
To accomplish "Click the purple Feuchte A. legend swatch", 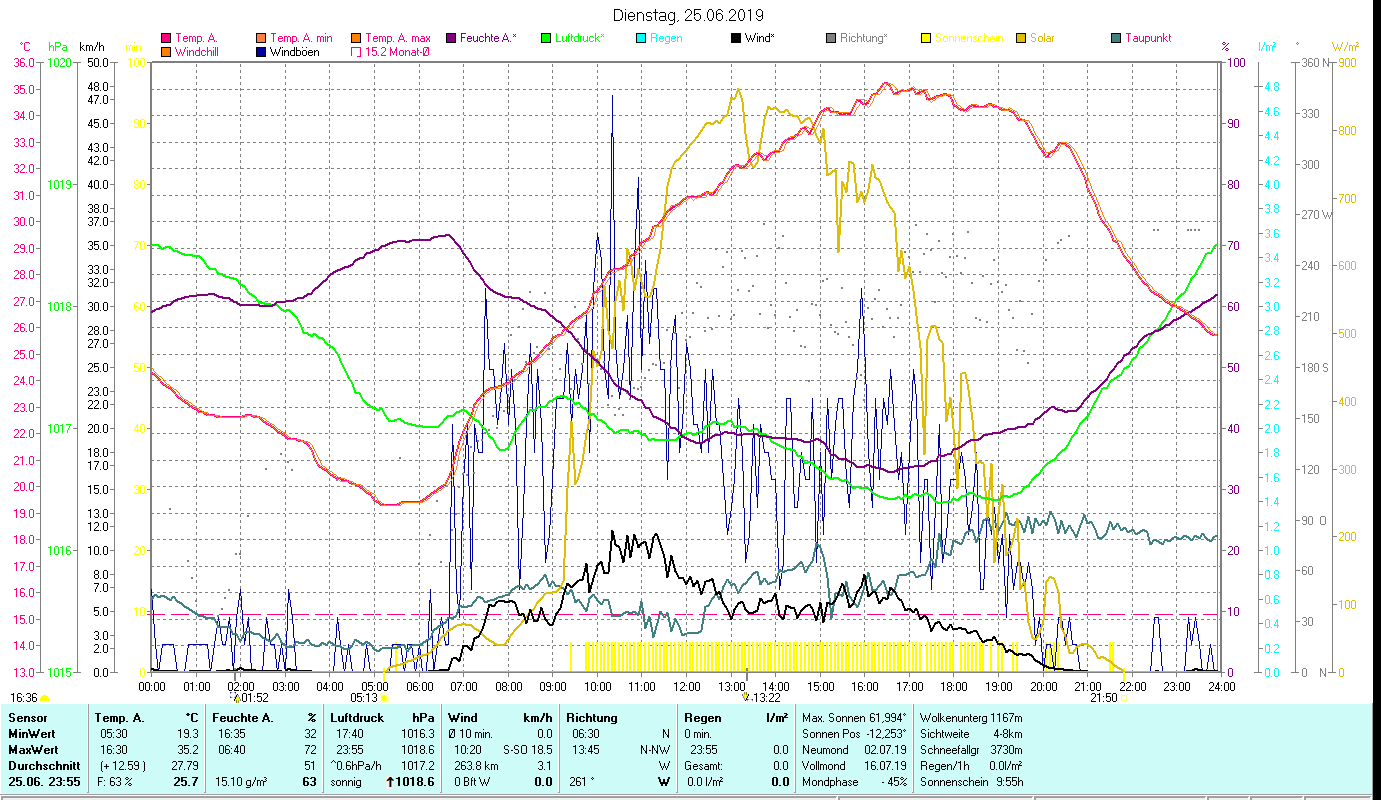I will pos(451,39).
